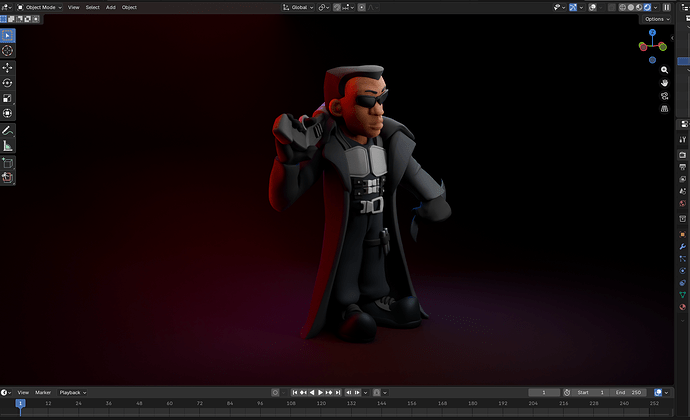
Task: Open the Tool properties tab
Action: coord(683,140)
